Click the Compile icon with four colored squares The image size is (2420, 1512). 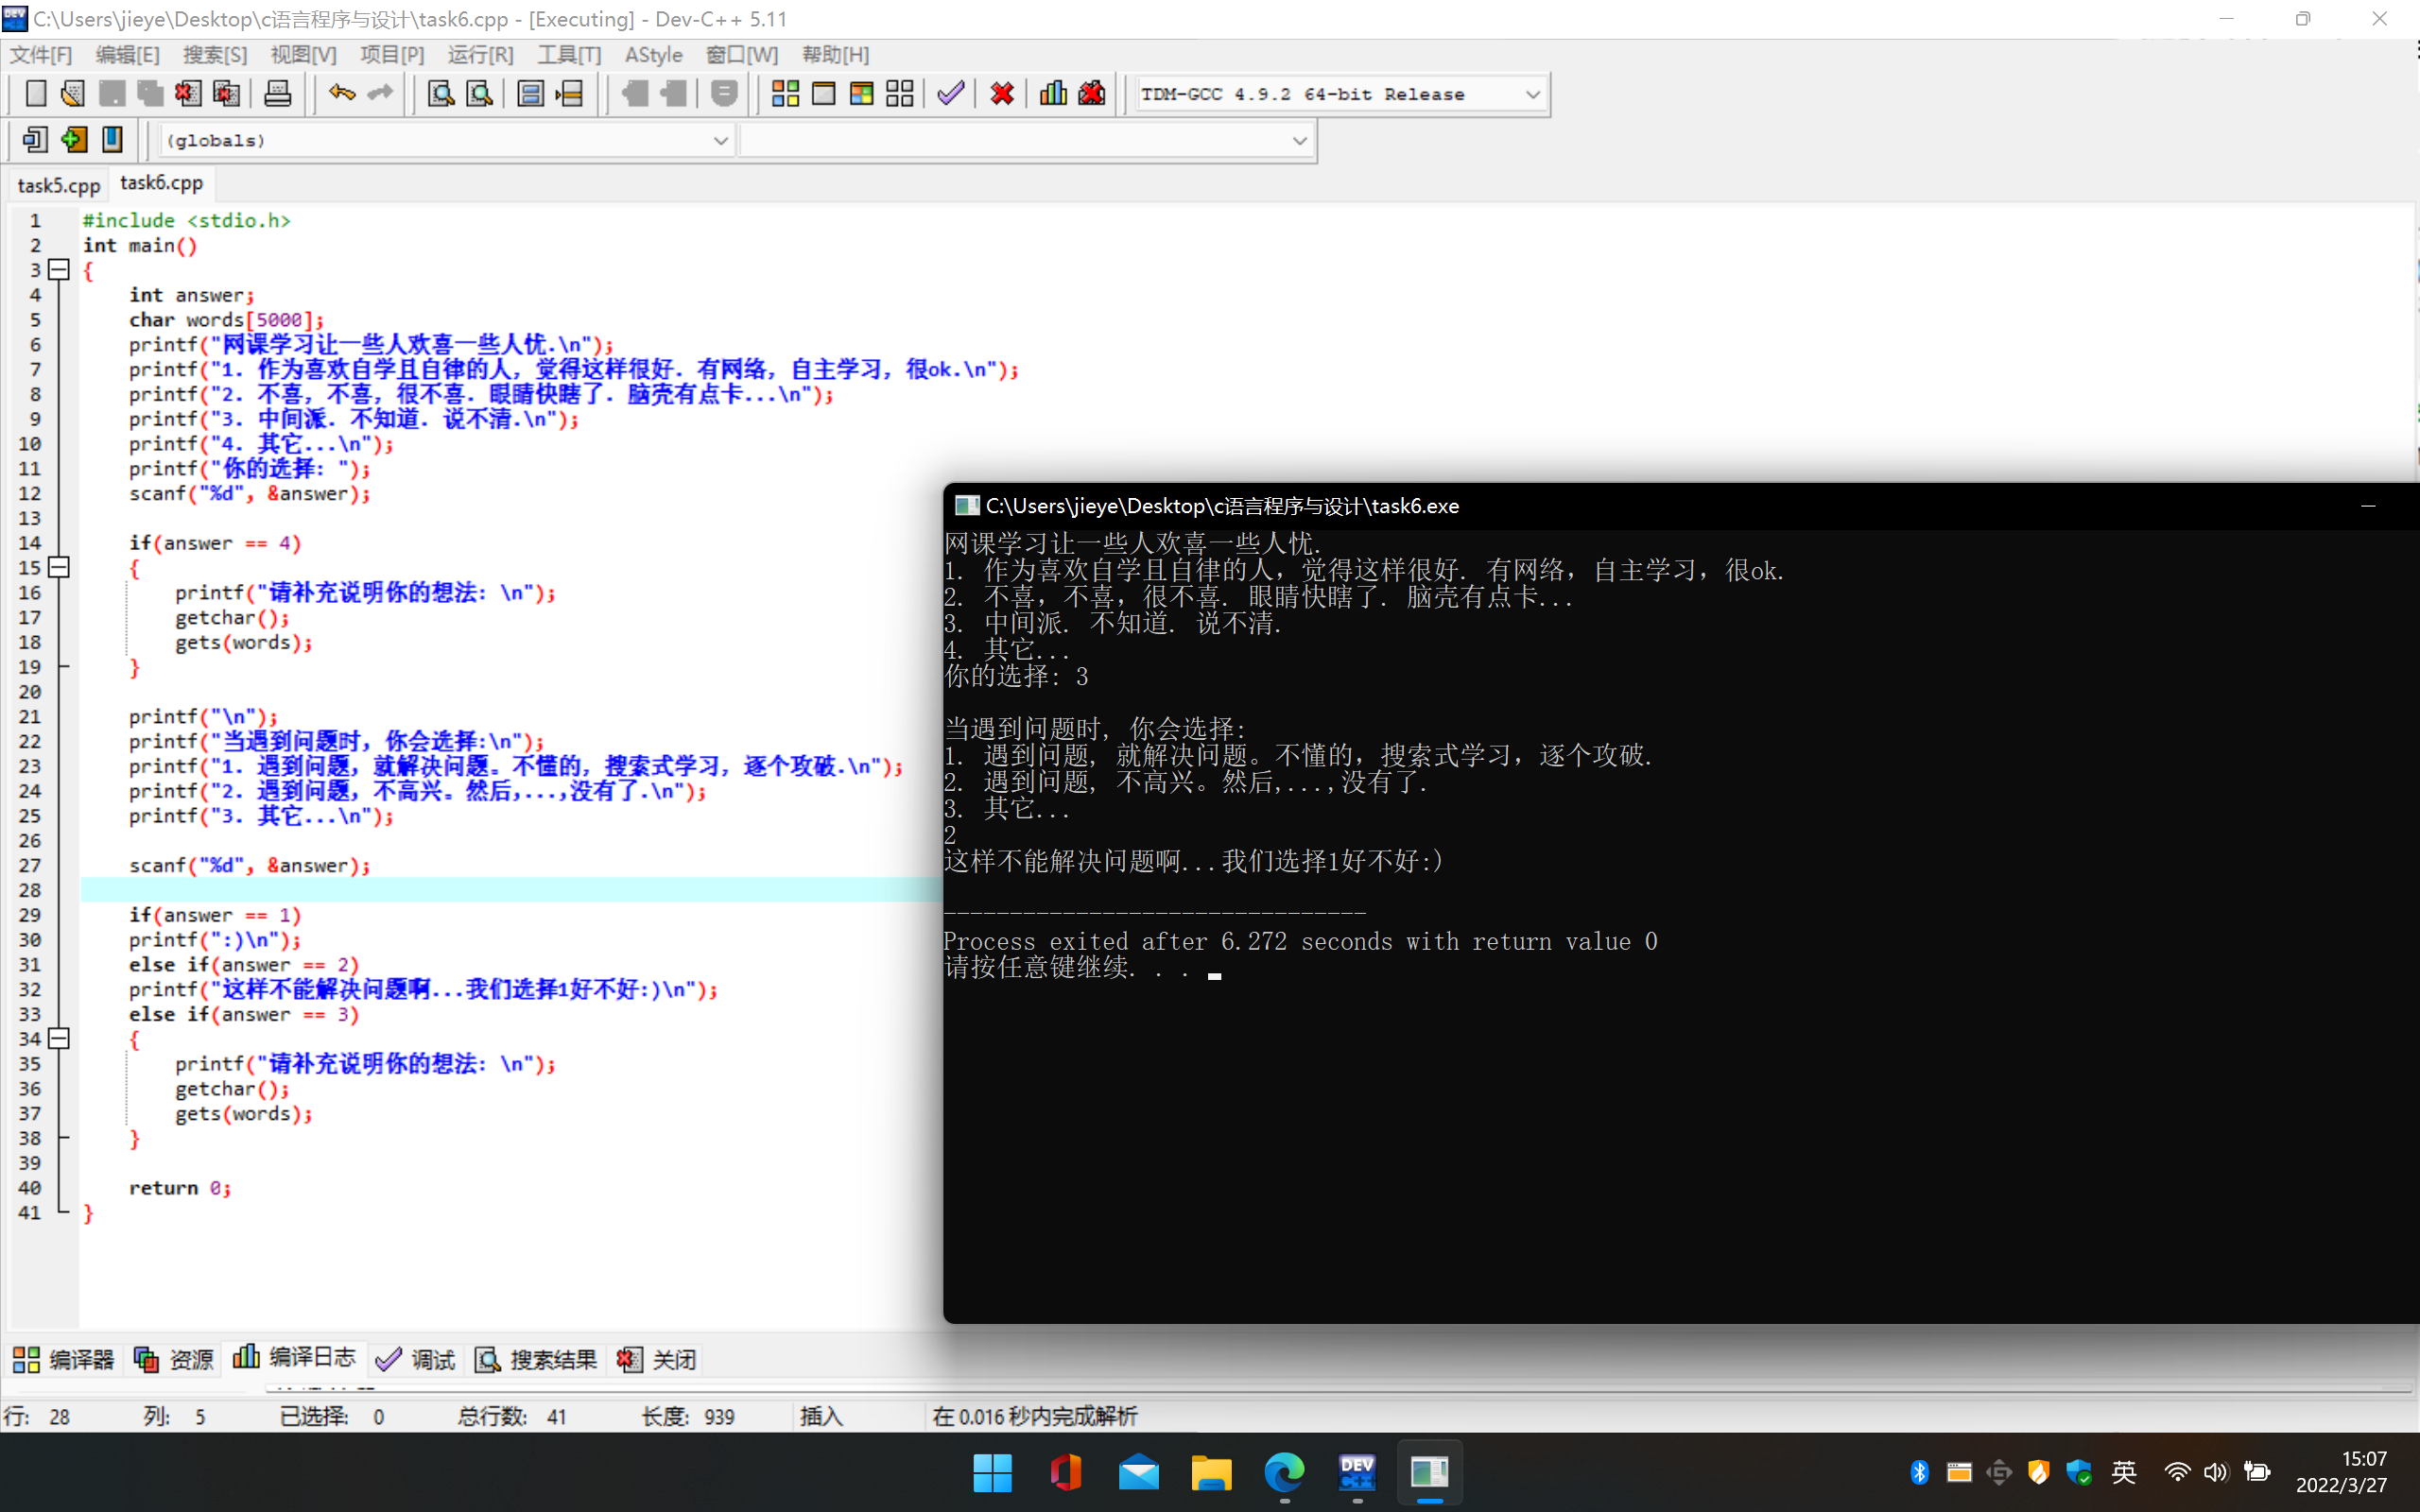click(x=785, y=94)
